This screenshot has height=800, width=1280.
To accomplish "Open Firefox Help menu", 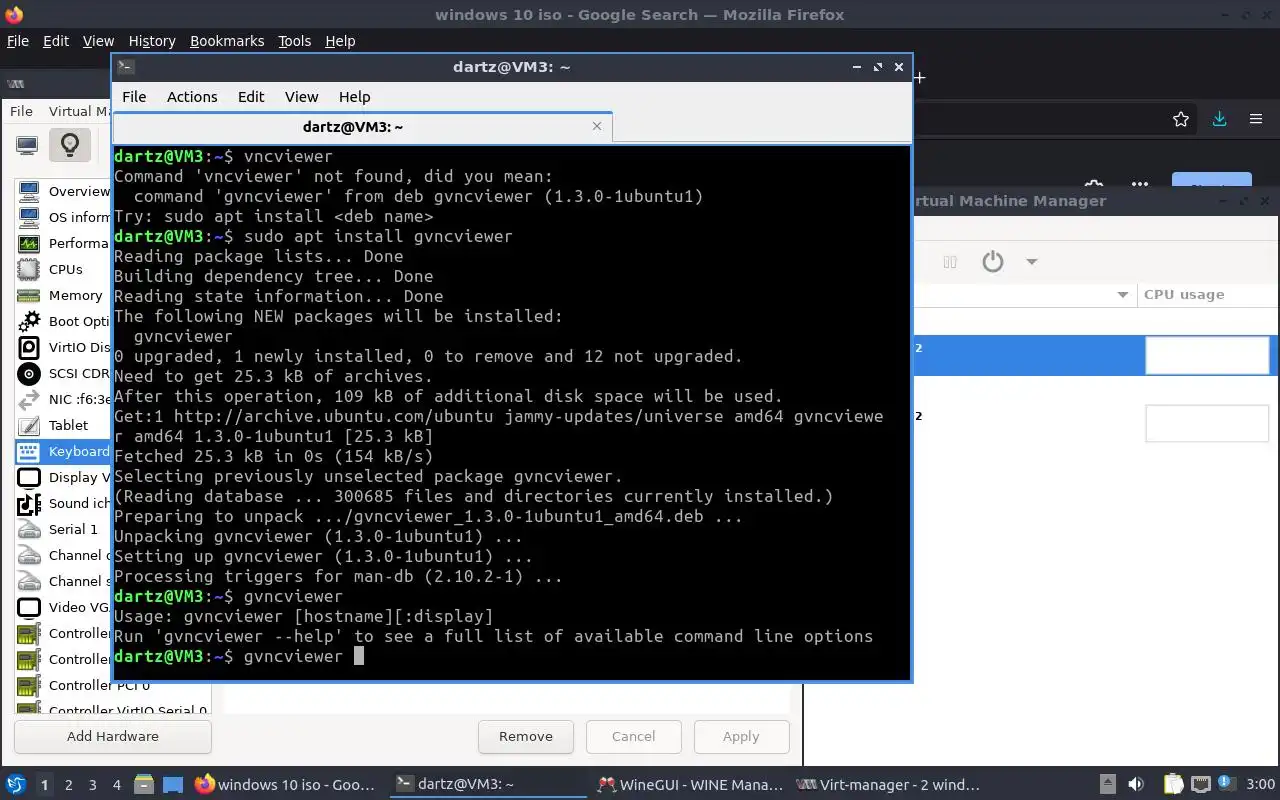I will pos(340,41).
